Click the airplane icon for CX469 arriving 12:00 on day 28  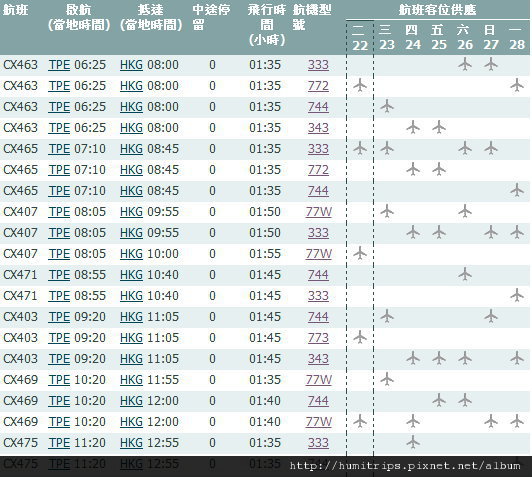517,421
